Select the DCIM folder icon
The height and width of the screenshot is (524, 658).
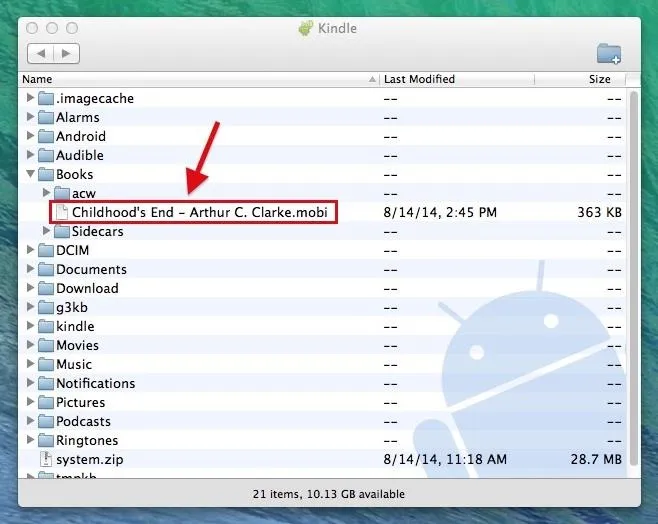tap(46, 250)
